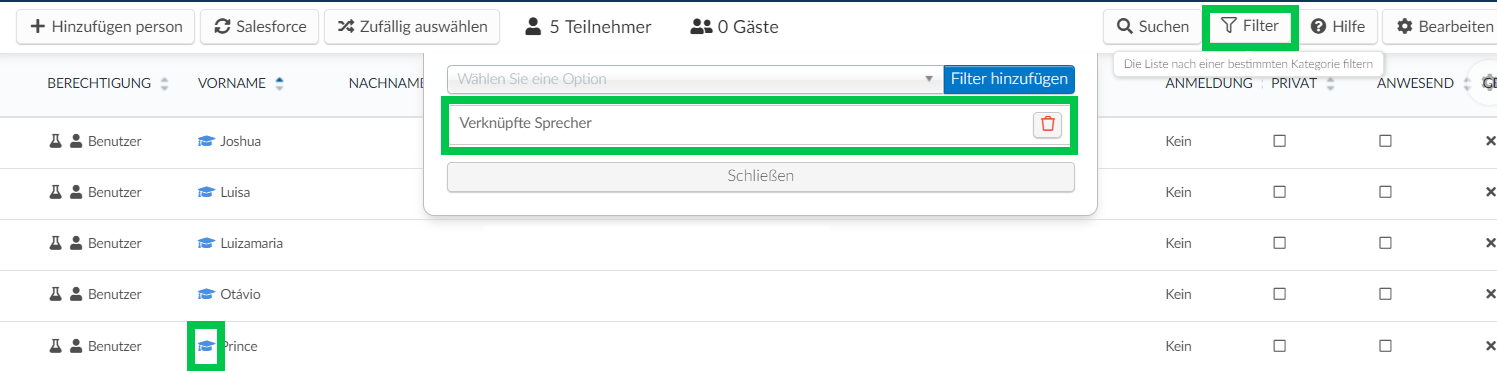Click the graduation cap icon next to Joshua

207,141
